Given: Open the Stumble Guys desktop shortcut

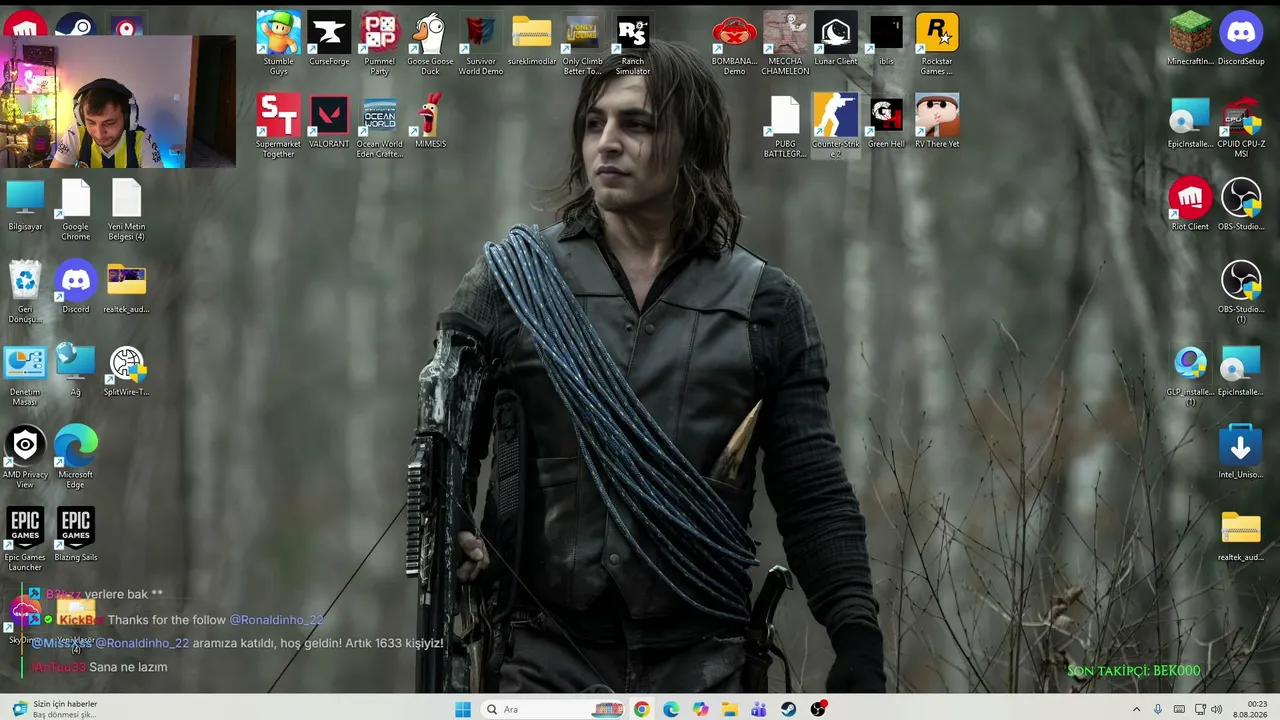Looking at the screenshot, I should (278, 44).
